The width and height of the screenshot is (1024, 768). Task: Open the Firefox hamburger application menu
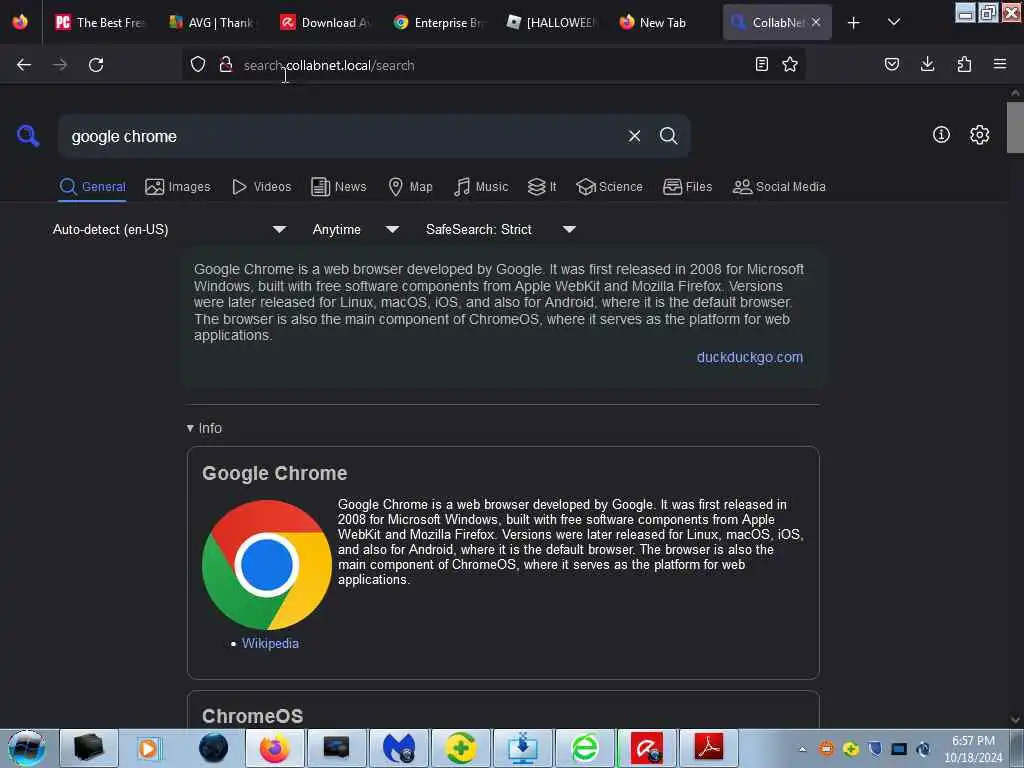click(x=1000, y=65)
